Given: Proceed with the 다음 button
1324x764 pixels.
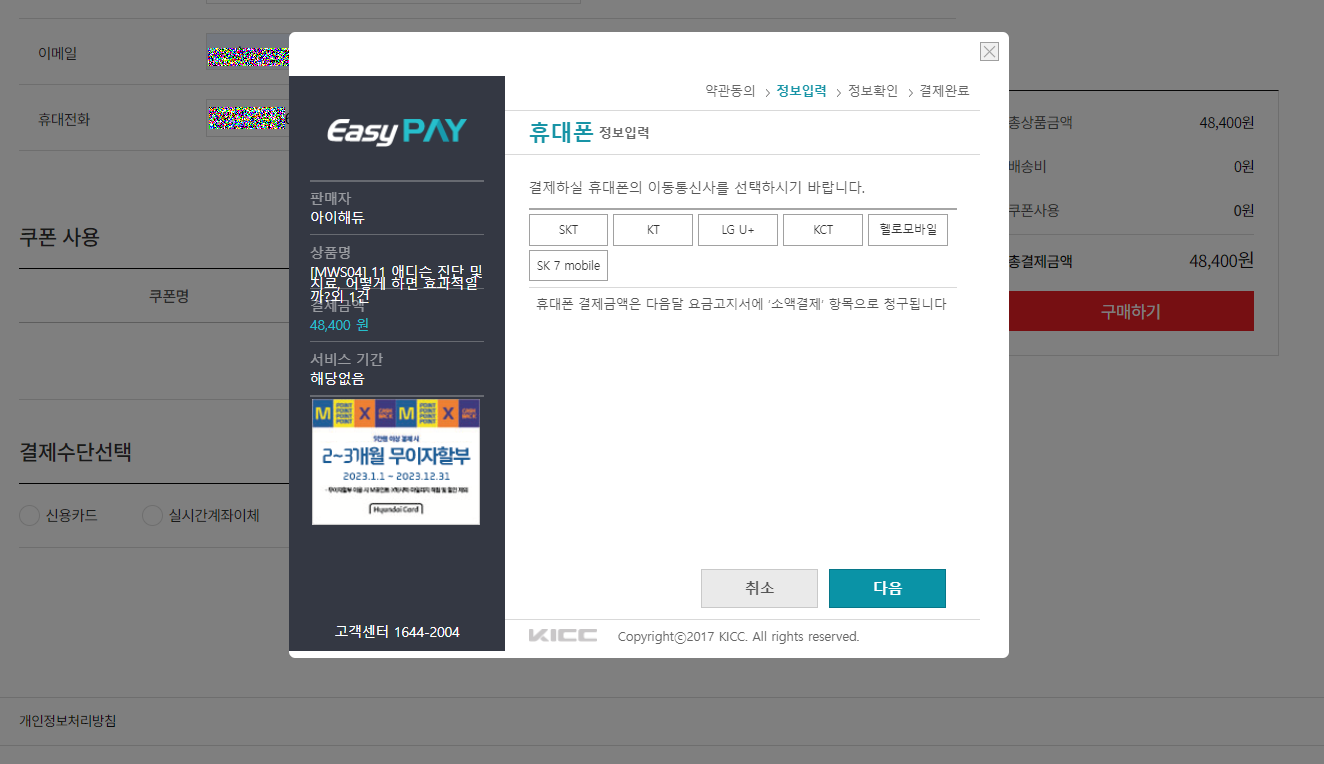Looking at the screenshot, I should (x=887, y=588).
